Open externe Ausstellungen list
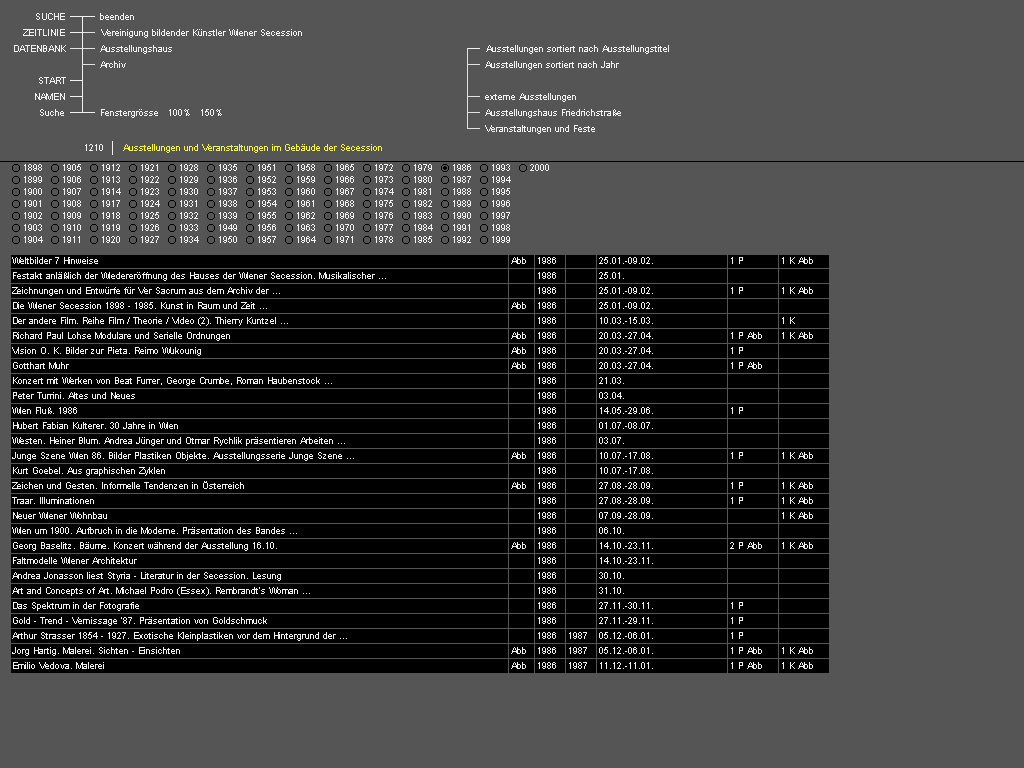Image resolution: width=1024 pixels, height=768 pixels. point(530,97)
